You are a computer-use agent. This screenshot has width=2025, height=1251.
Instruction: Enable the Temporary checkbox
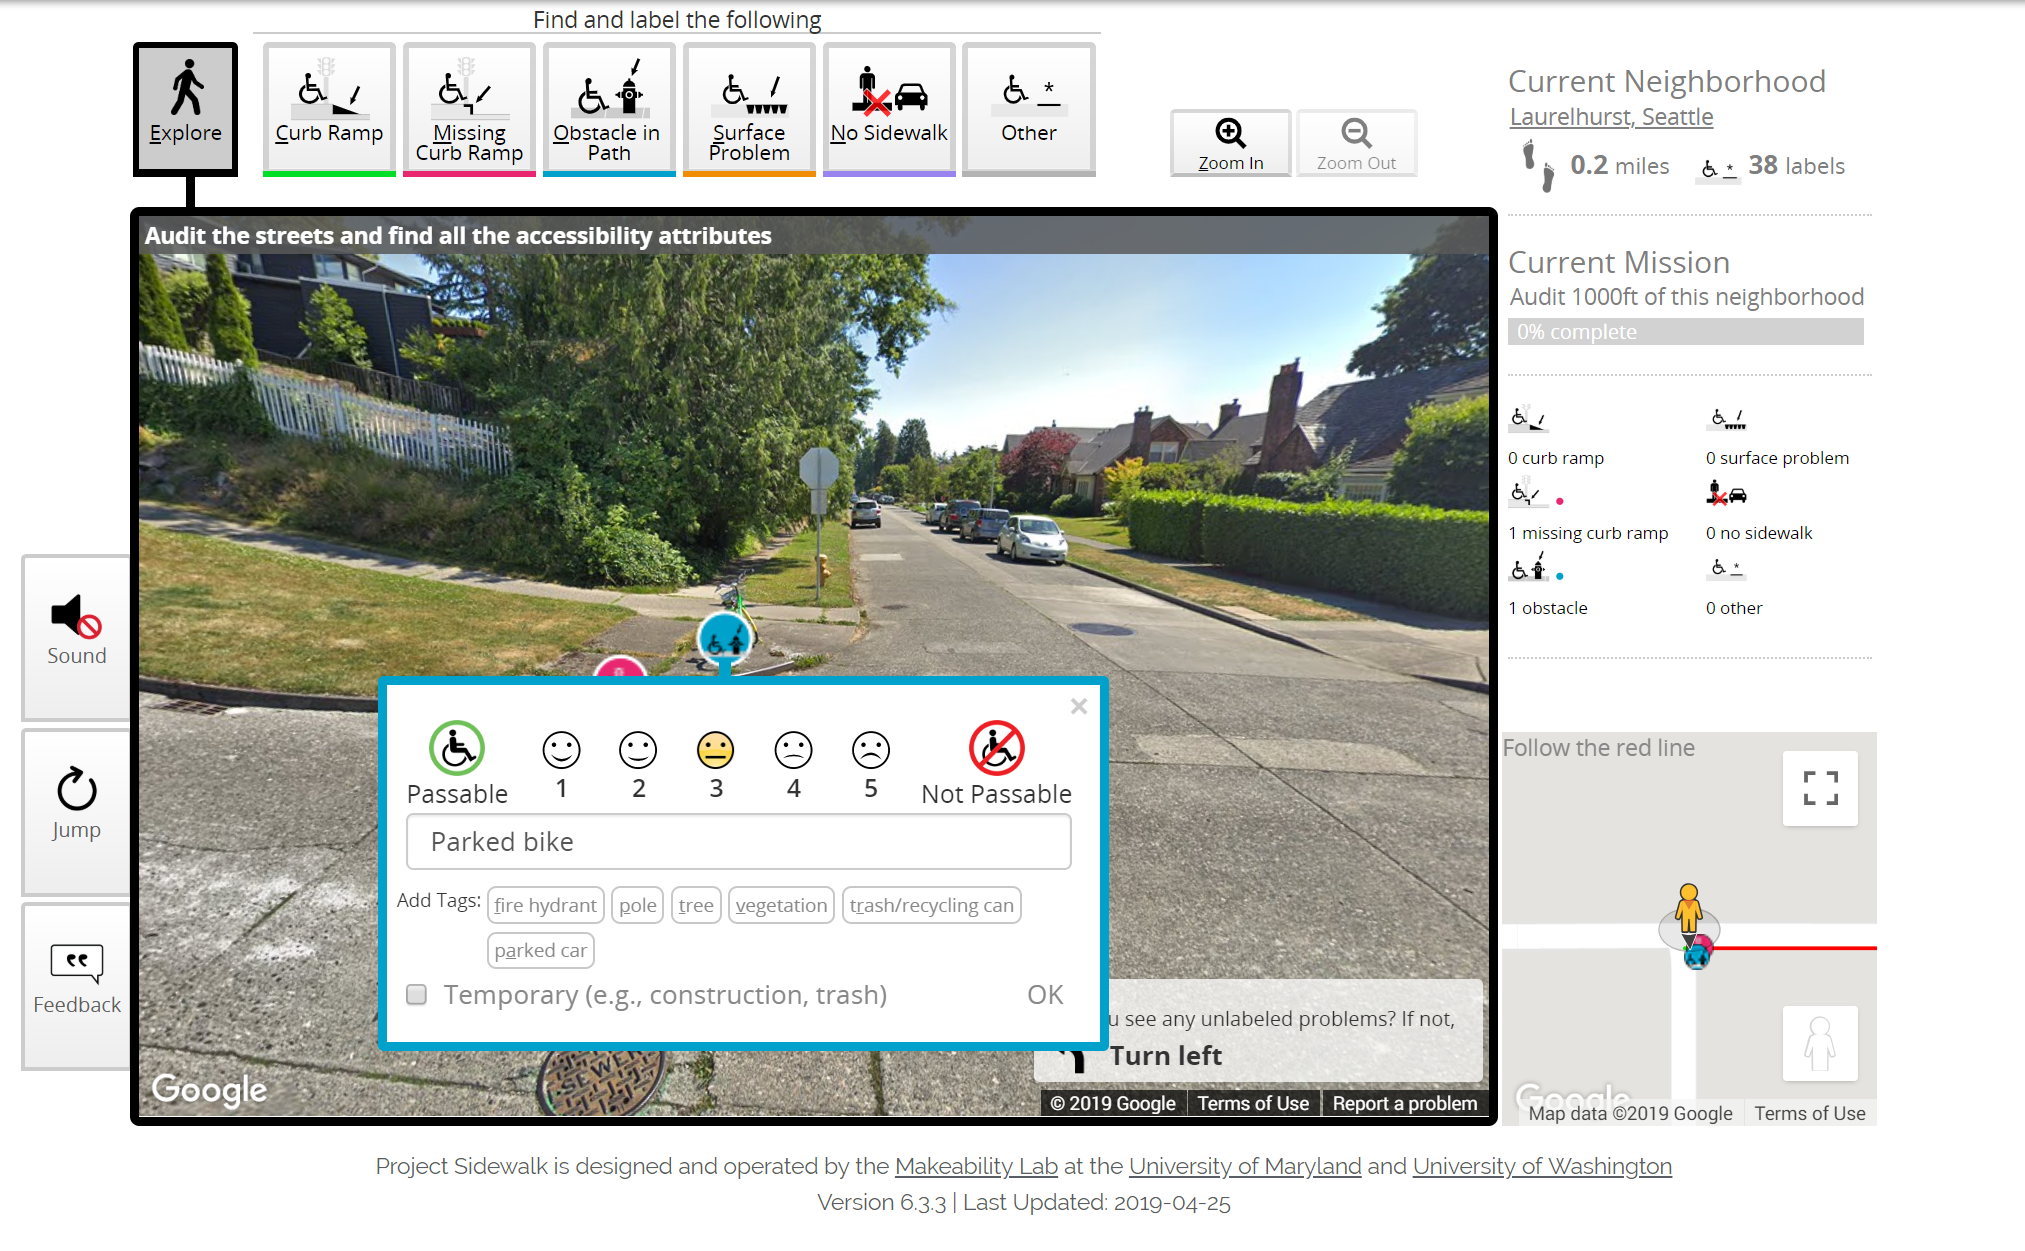pos(416,995)
